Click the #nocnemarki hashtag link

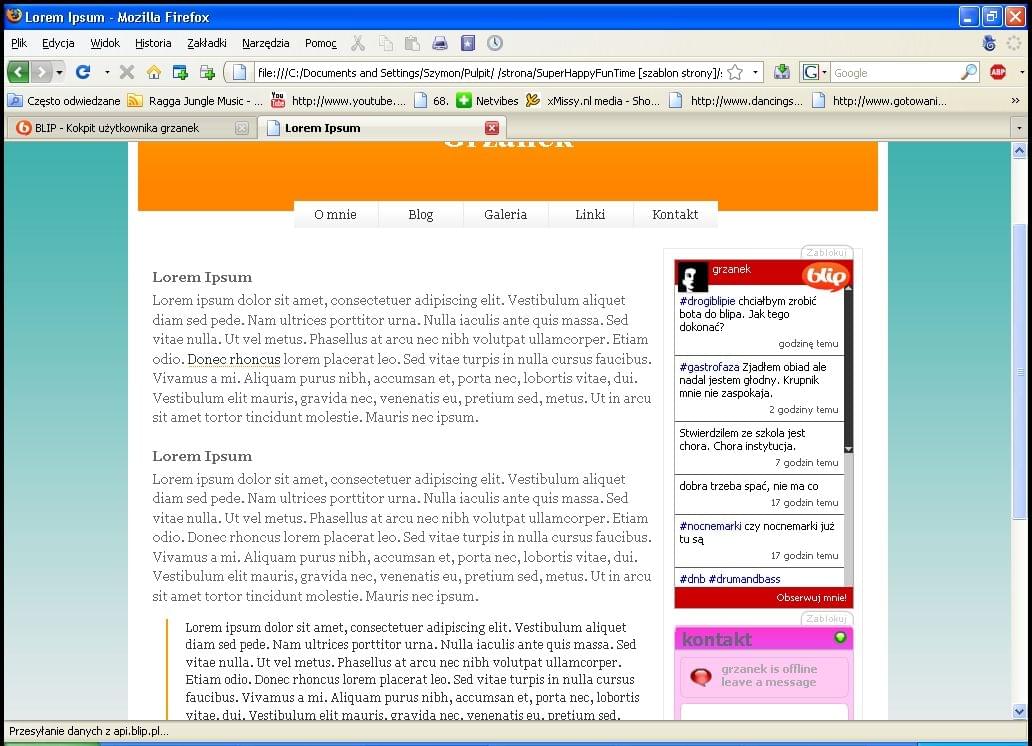(710, 526)
